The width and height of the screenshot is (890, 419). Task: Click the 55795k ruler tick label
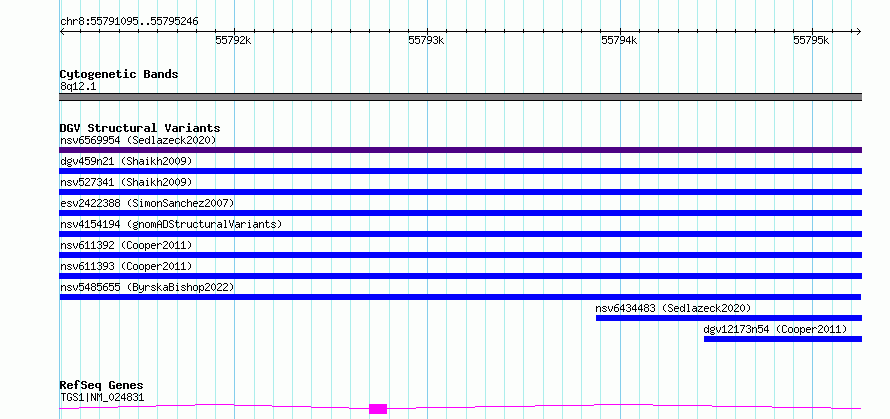click(x=812, y=40)
